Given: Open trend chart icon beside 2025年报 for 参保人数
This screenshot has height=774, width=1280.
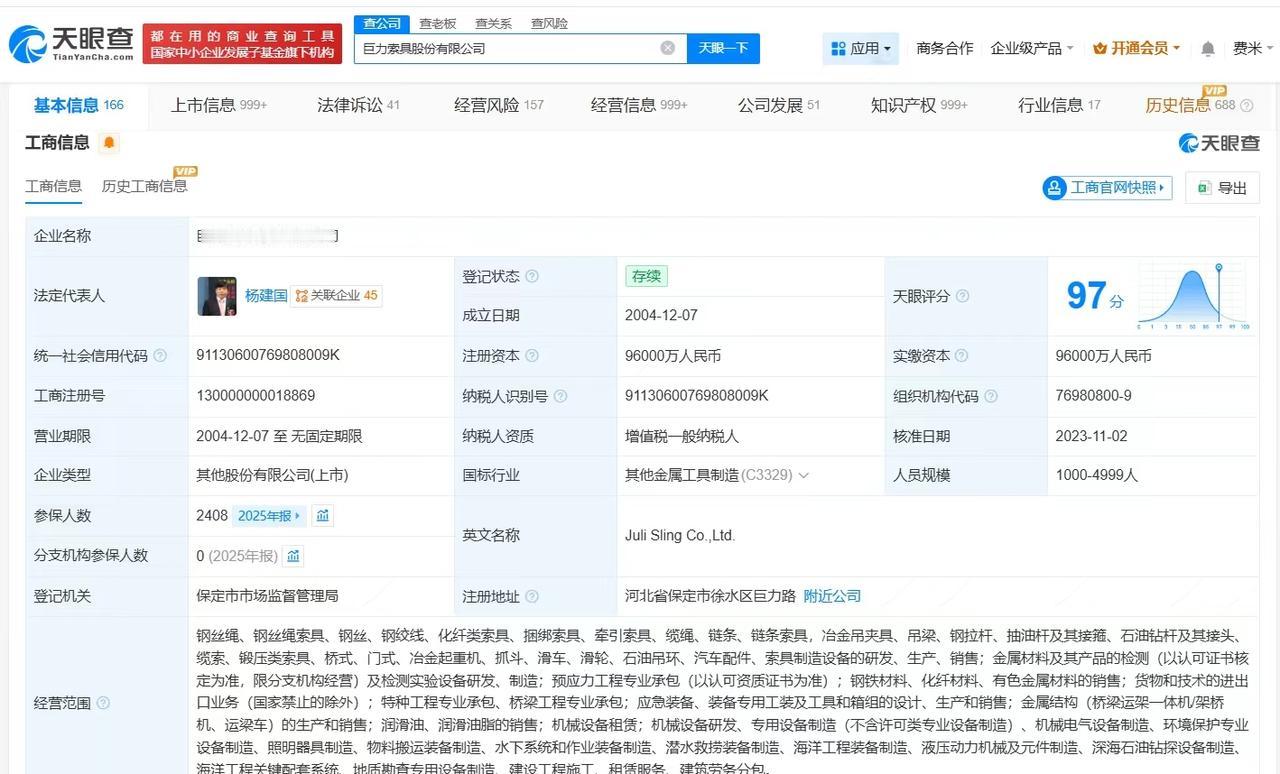Looking at the screenshot, I should point(322,516).
